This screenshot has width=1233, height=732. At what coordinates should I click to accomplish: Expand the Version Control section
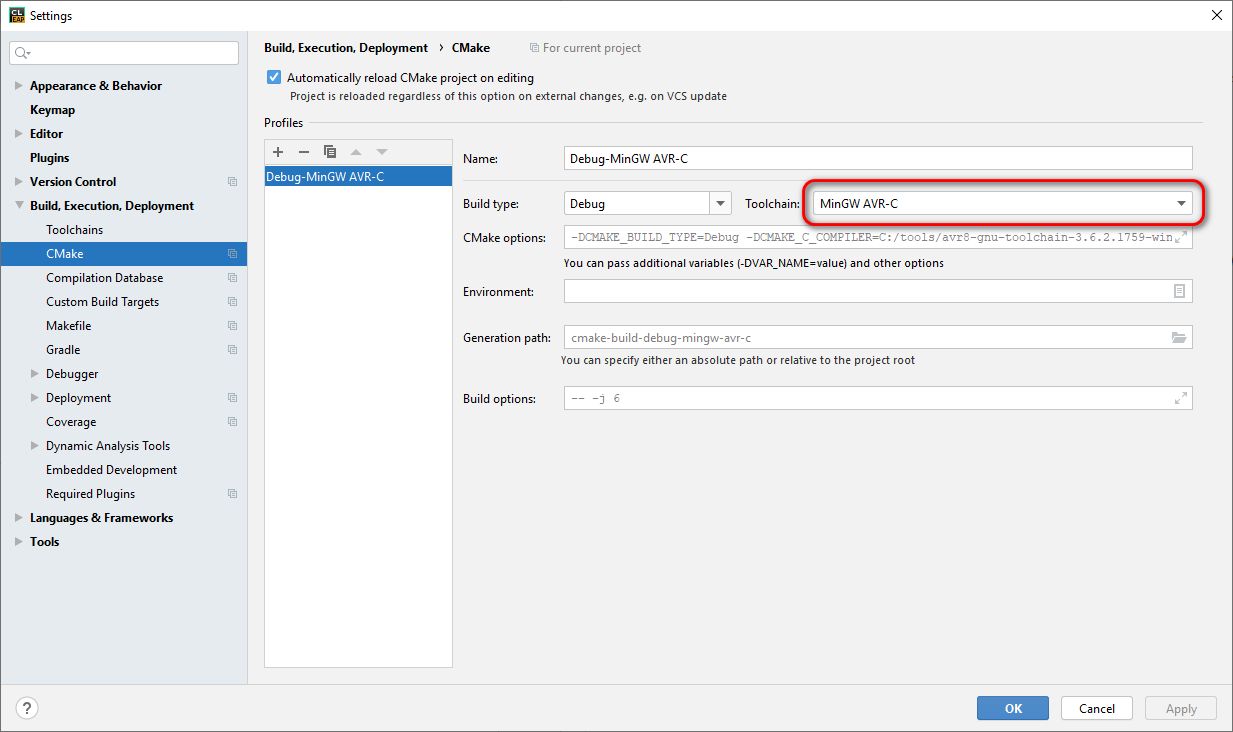coord(19,182)
